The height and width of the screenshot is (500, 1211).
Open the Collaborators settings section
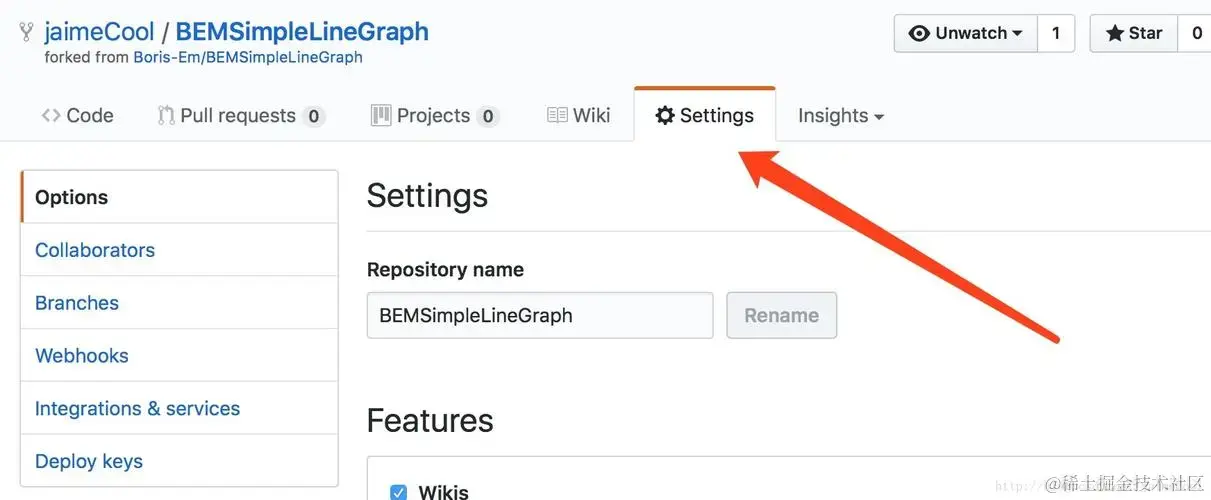[95, 250]
